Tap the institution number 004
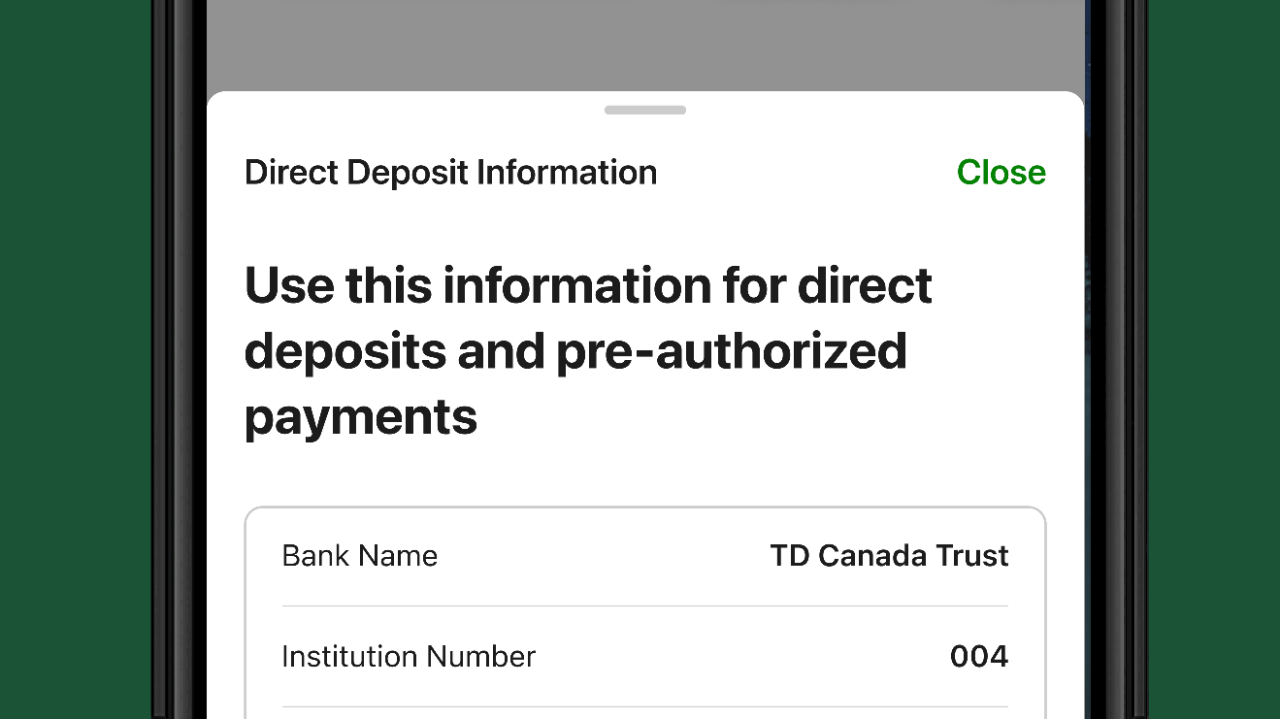Viewport: 1280px width, 719px height. pyautogui.click(x=978, y=657)
